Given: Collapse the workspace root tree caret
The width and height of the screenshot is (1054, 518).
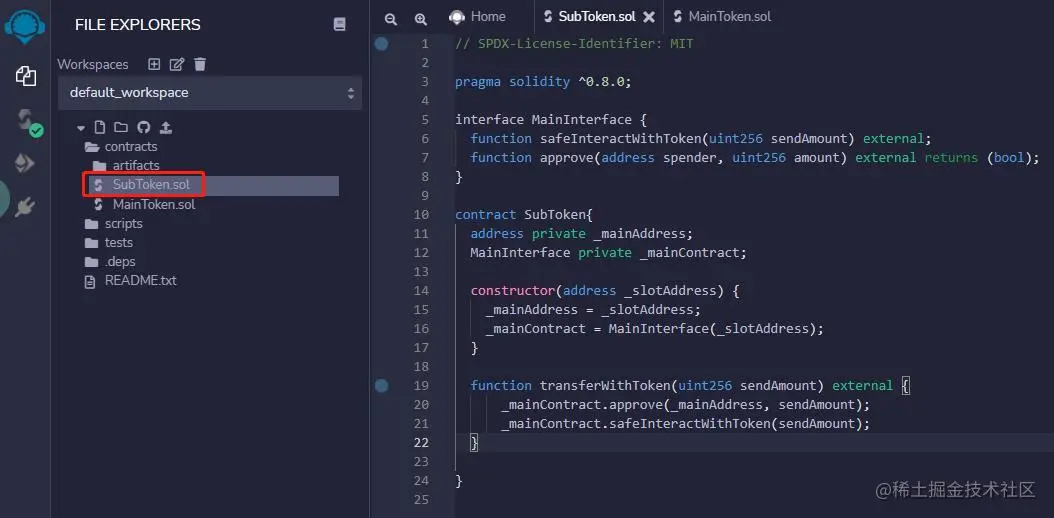Looking at the screenshot, I should (81, 128).
